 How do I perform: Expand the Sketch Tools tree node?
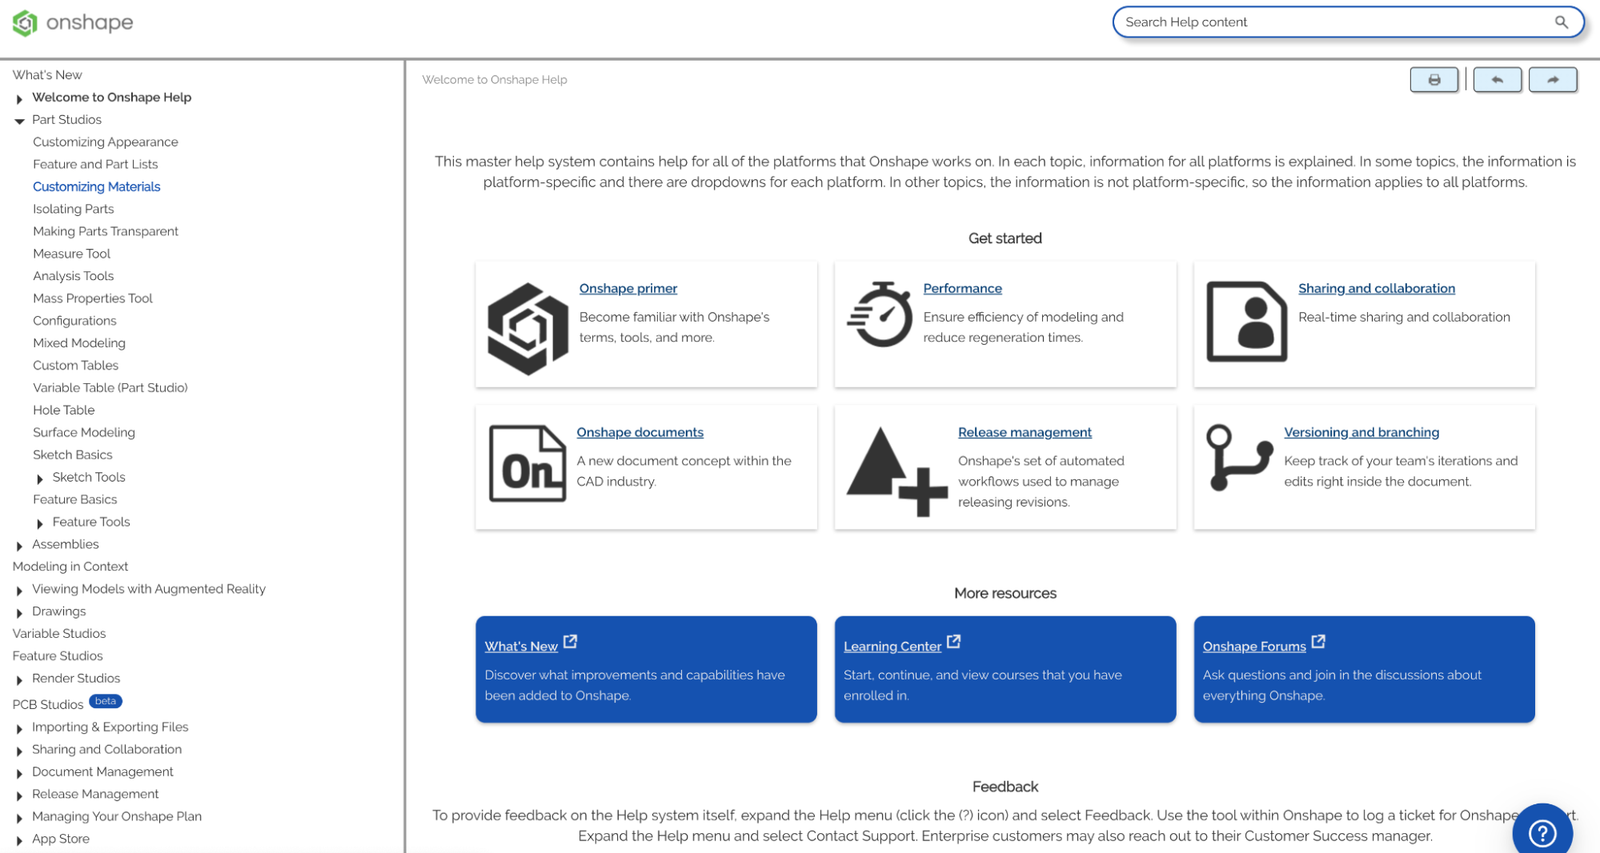tap(40, 479)
